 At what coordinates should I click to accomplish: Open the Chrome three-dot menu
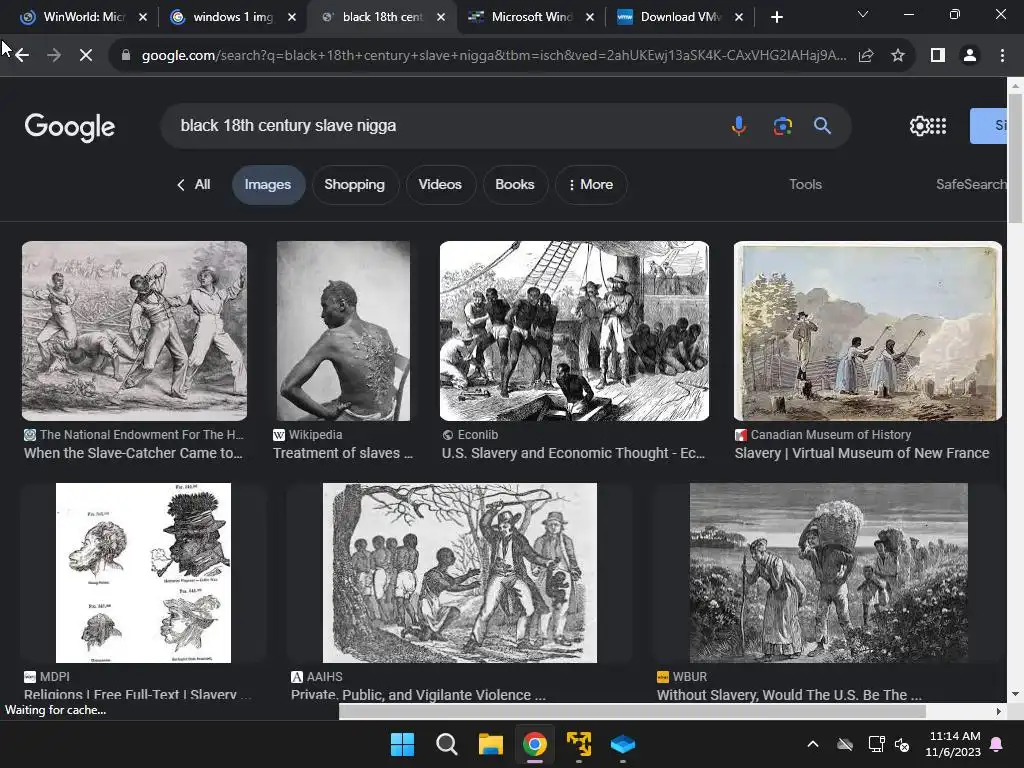1002,56
